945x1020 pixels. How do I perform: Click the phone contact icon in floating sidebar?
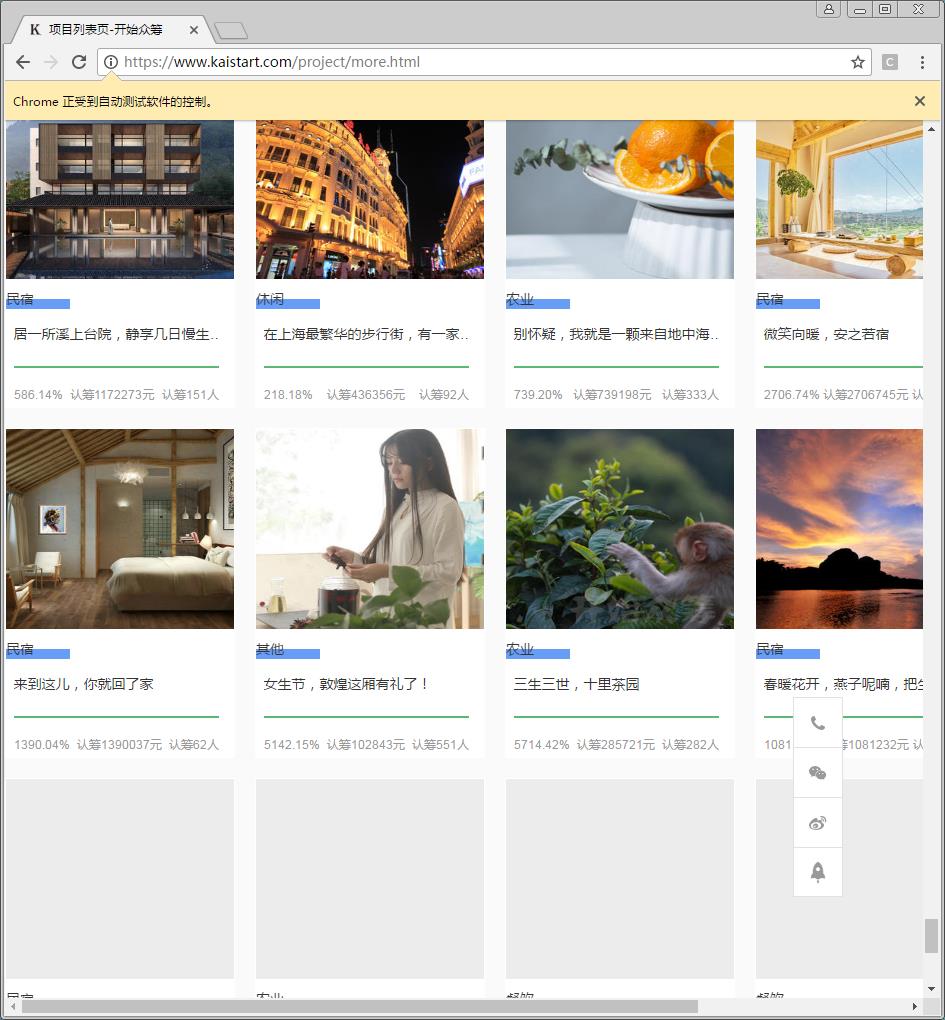(x=818, y=723)
